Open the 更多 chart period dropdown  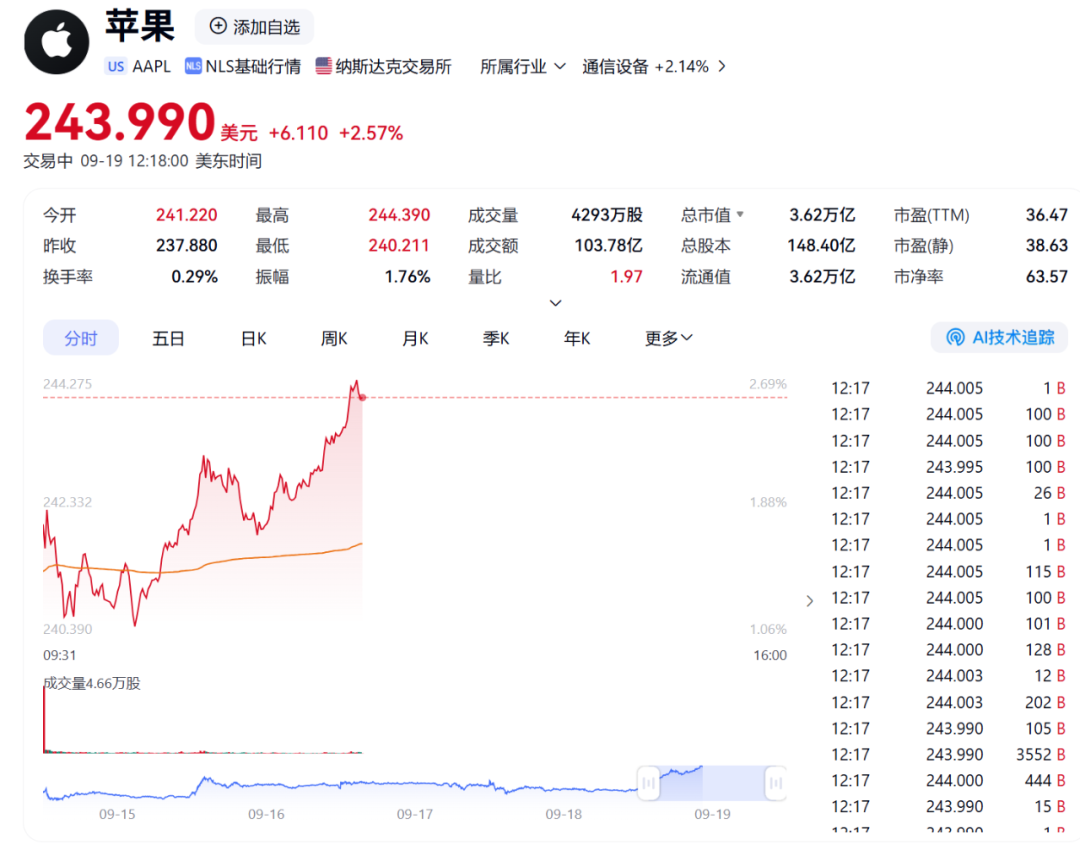coord(668,338)
